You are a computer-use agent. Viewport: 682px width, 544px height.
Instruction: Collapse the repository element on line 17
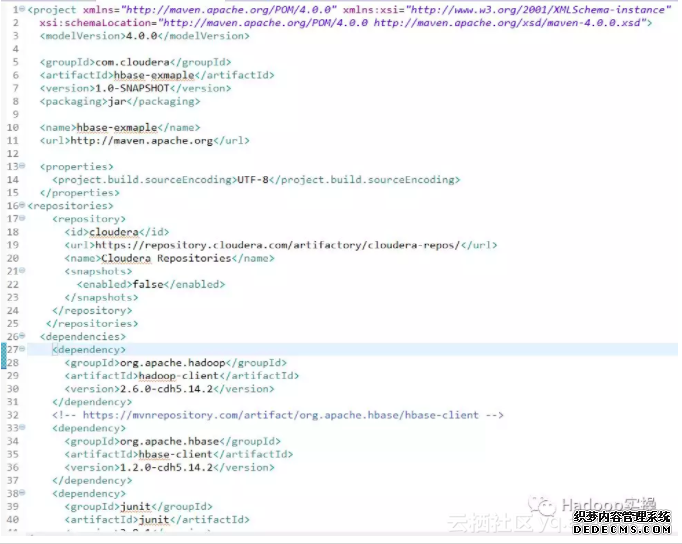pos(22,218)
